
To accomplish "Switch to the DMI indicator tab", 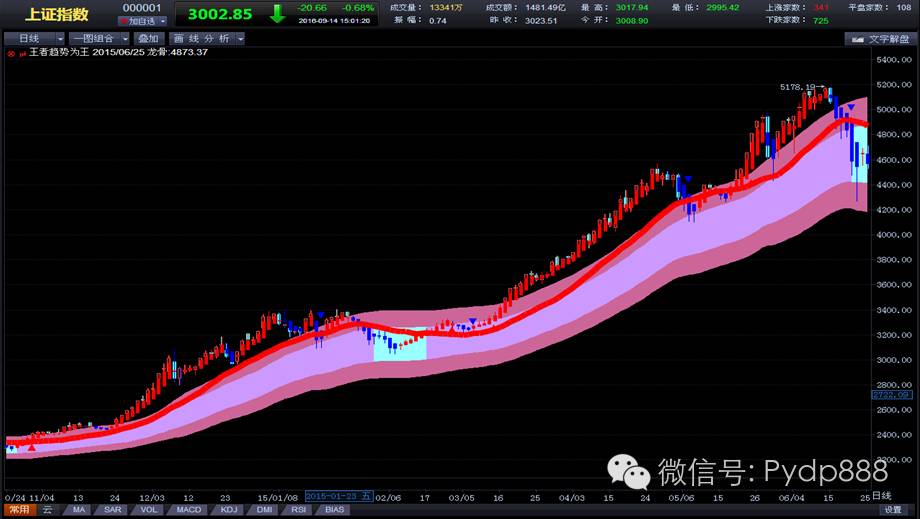I will click(264, 510).
